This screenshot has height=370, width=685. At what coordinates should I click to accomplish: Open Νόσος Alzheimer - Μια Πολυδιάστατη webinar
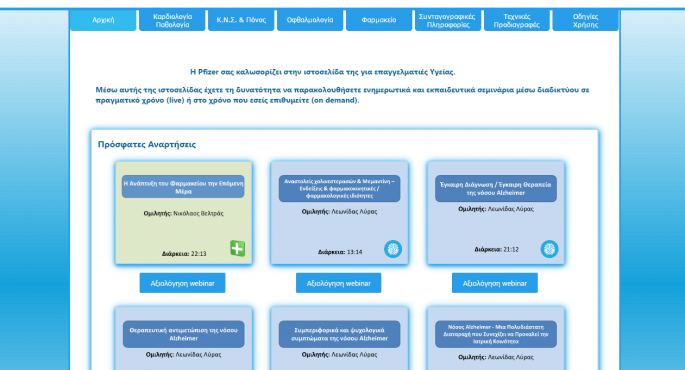[496, 334]
